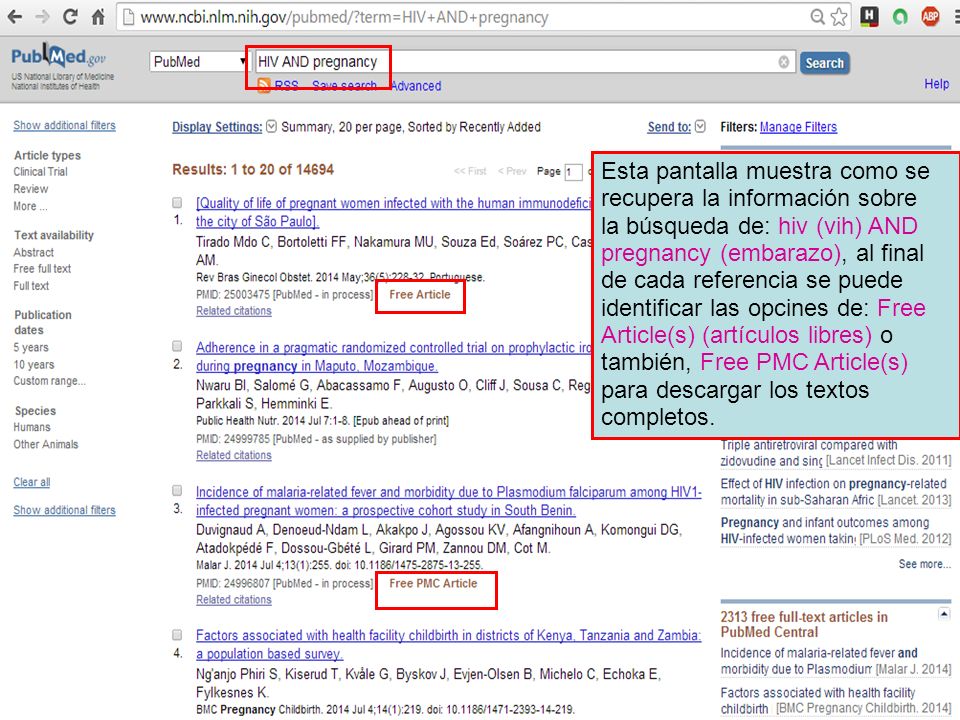
Task: Click the See more... link
Action: click(x=924, y=564)
